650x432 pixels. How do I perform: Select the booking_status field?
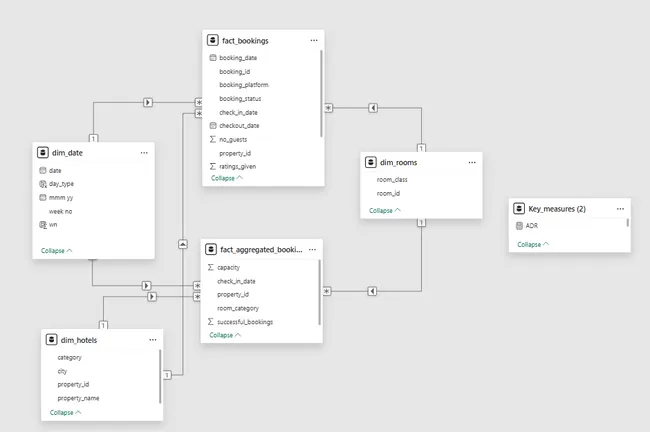pos(240,99)
